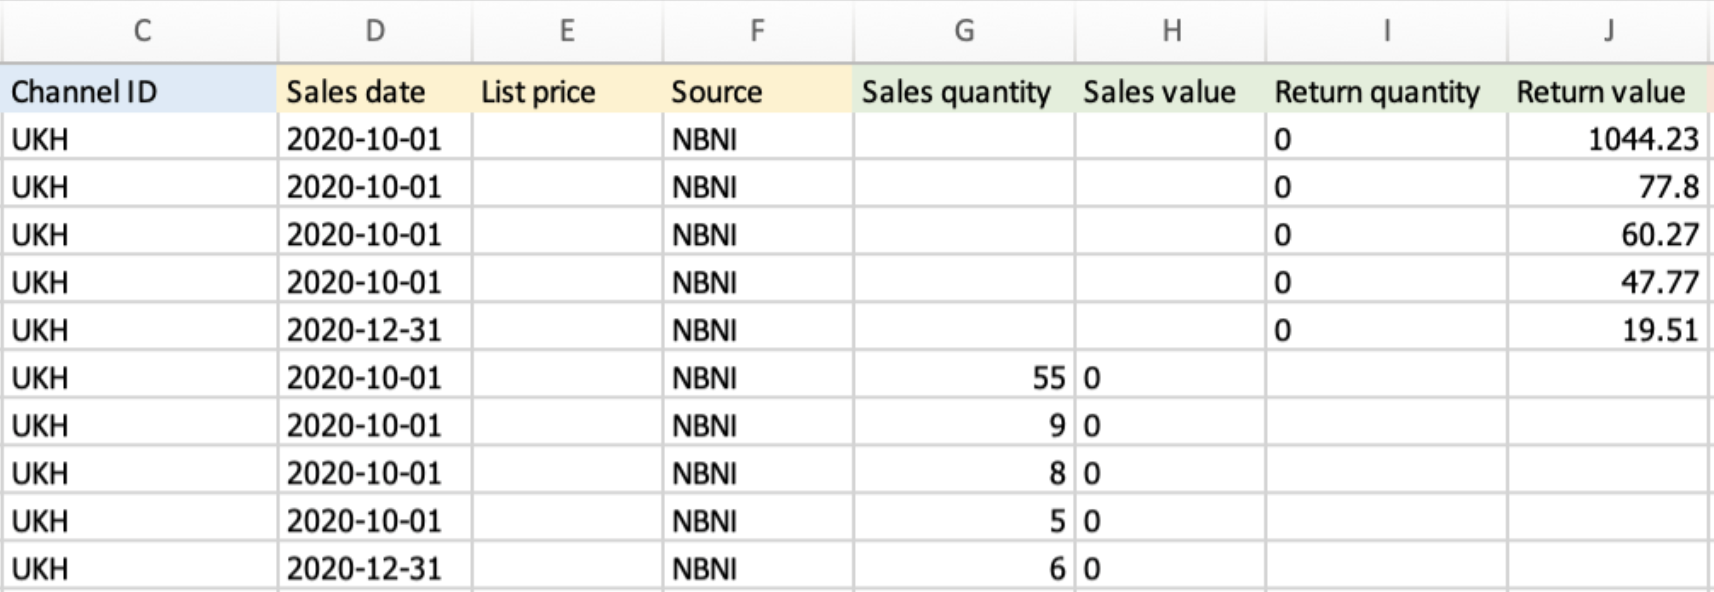Image resolution: width=1714 pixels, height=592 pixels.
Task: Select the sales quantity cell showing 55
Action: 964,378
